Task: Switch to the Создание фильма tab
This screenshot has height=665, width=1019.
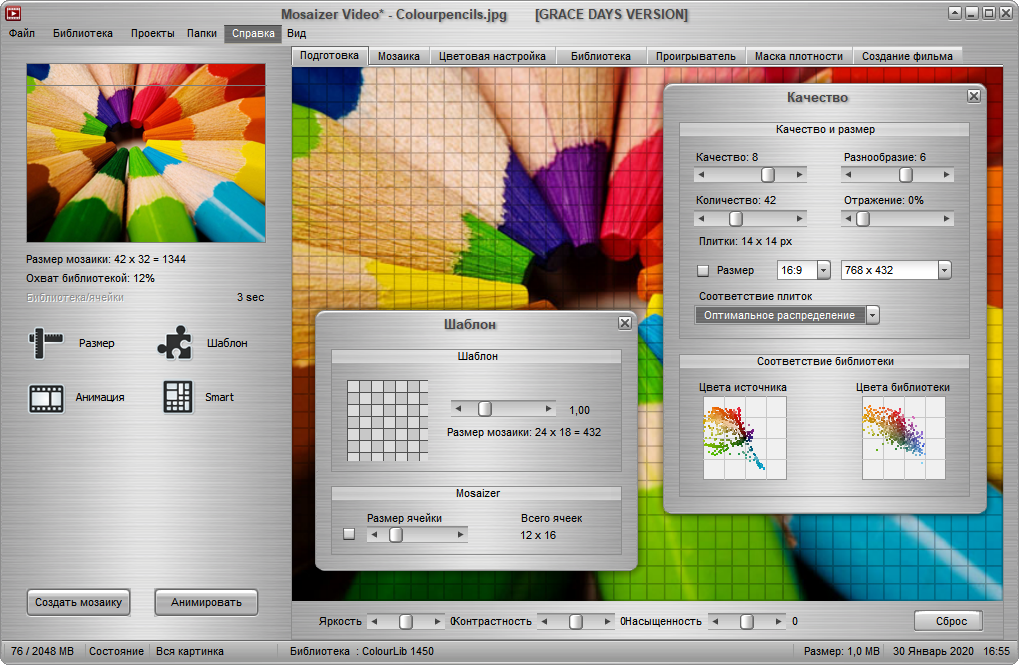Action: 907,57
